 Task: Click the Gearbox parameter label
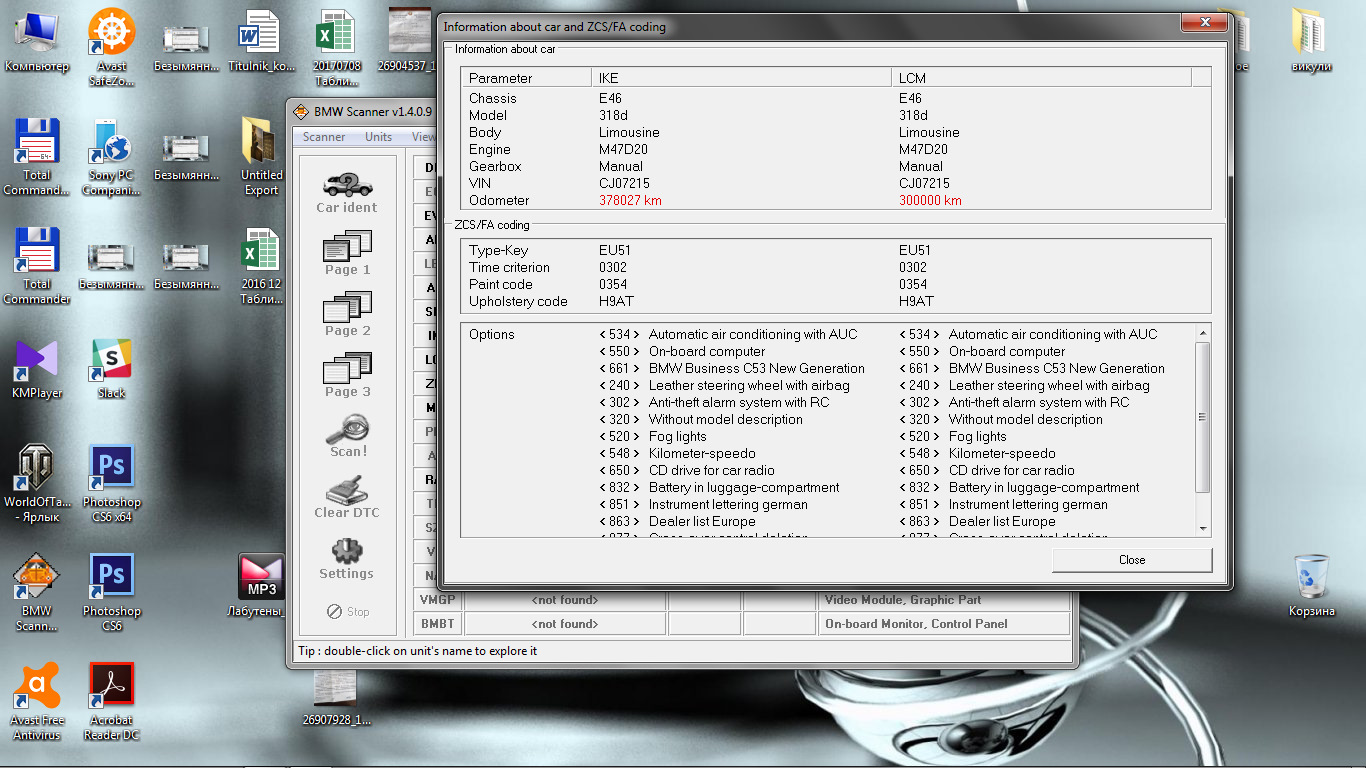point(495,167)
